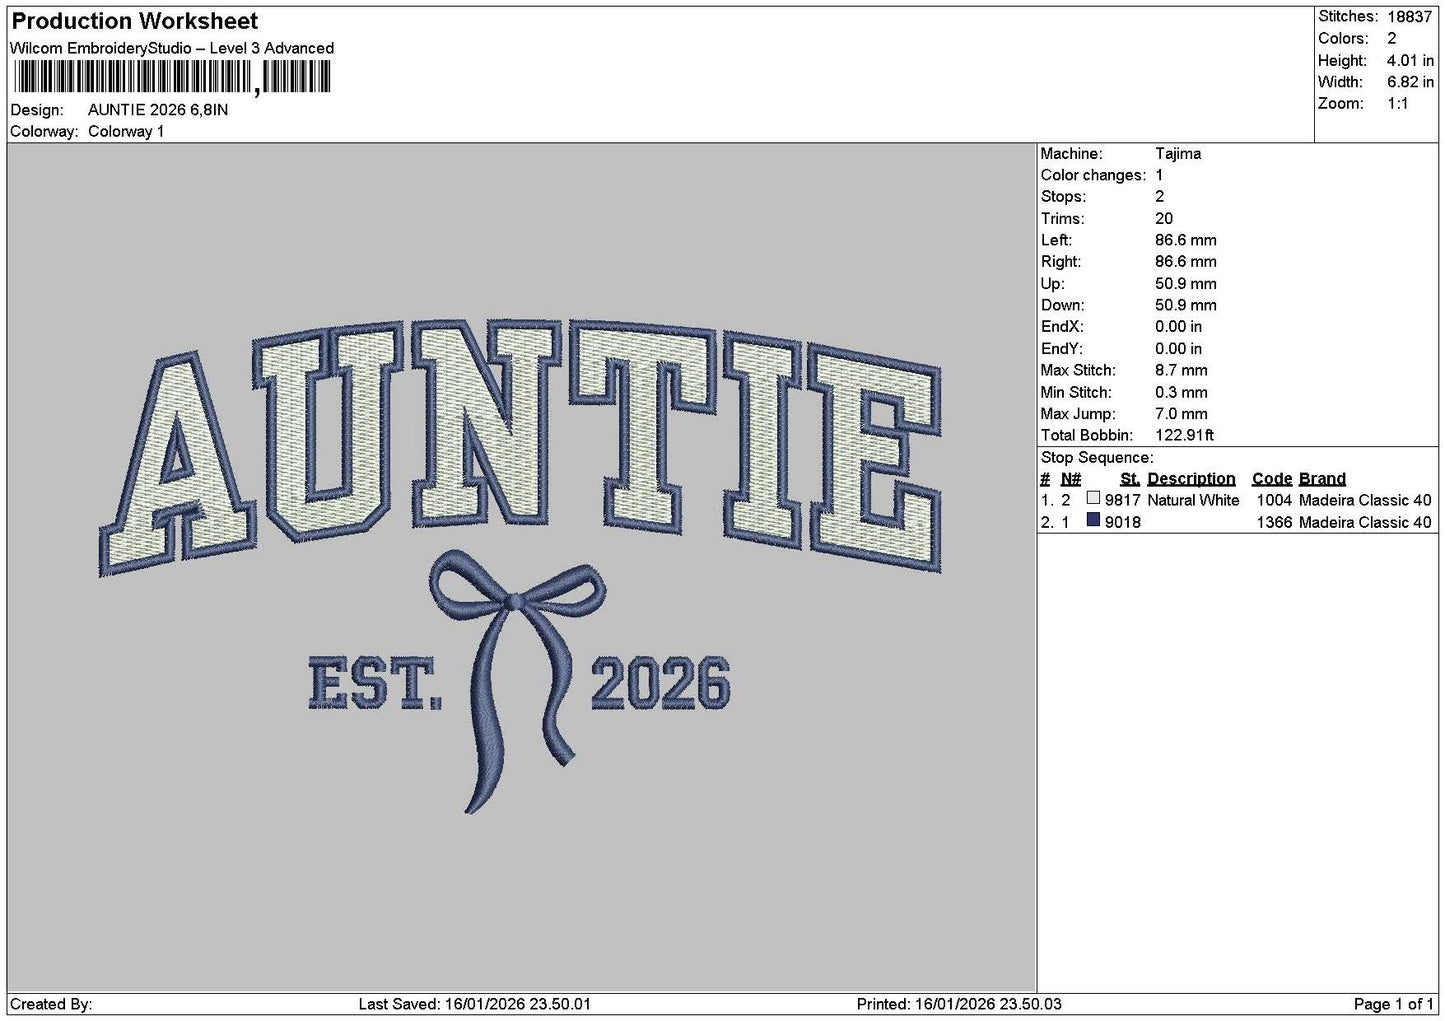Click the Width value '6.82 in'
Viewport: 1445px width, 1021px height.
coord(1410,82)
